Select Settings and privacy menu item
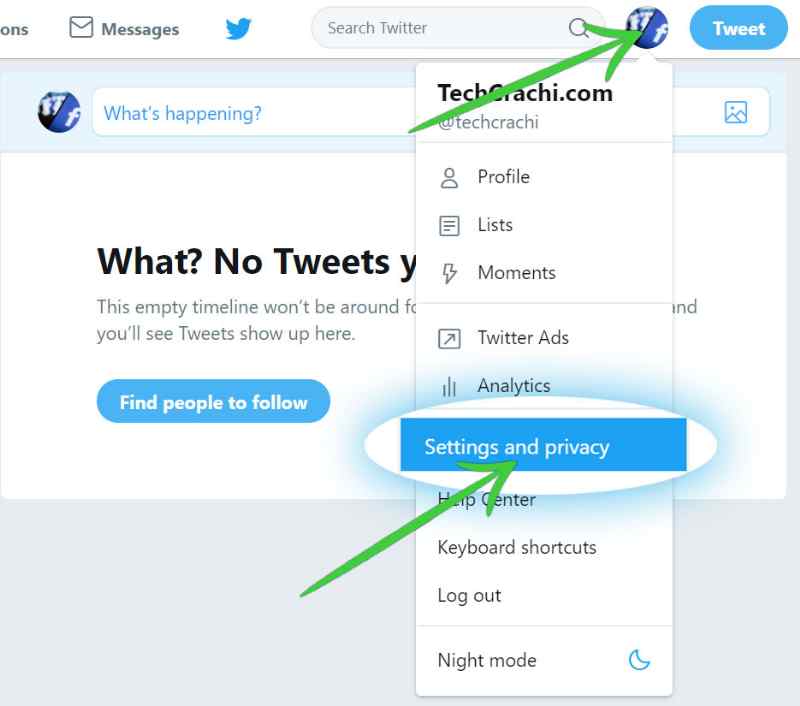Screen dimensions: 800x706 pos(543,445)
